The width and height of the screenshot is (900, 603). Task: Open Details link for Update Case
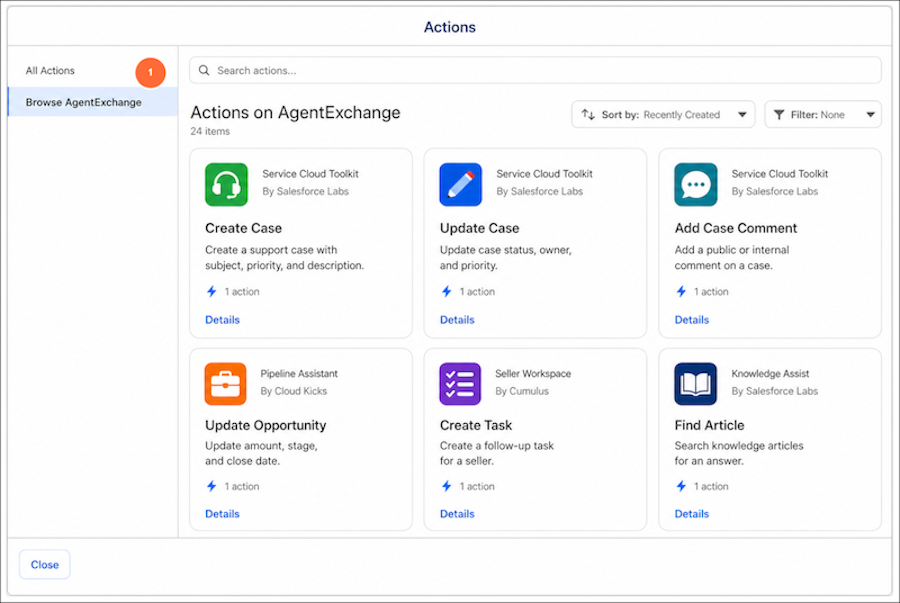(x=457, y=320)
